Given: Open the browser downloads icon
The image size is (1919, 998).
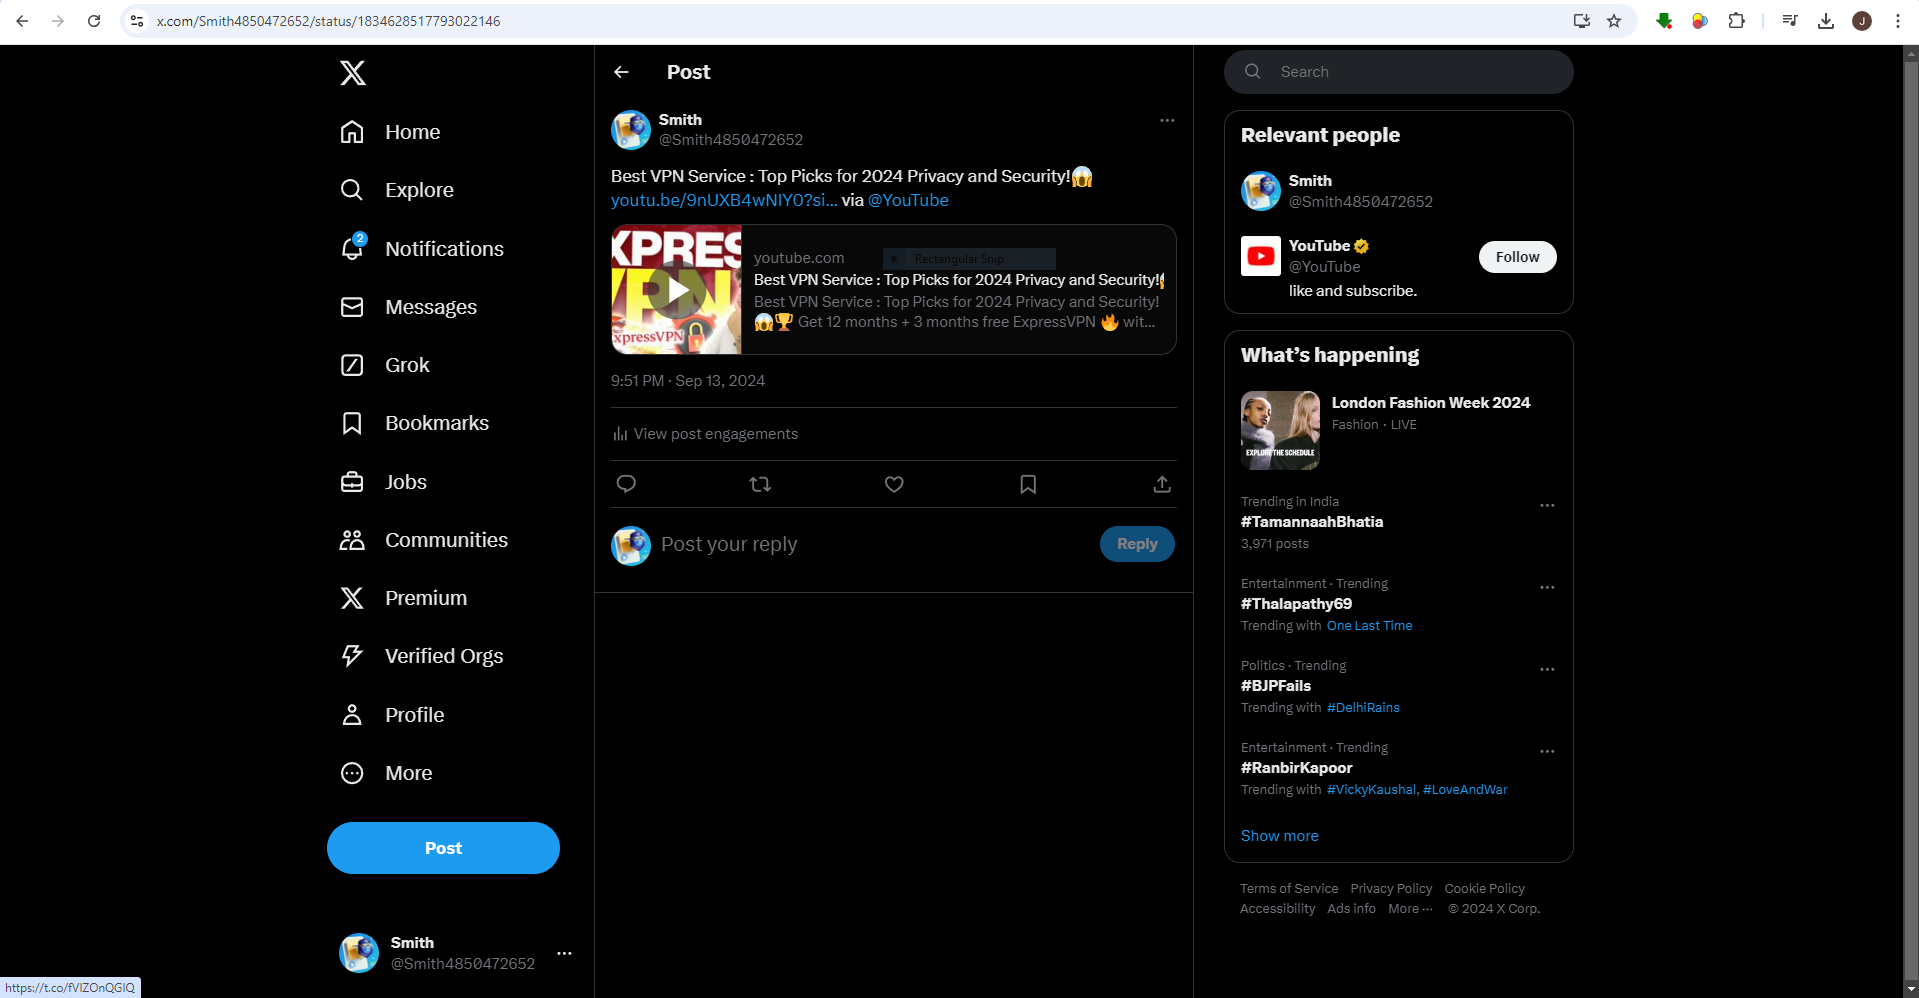Looking at the screenshot, I should click(x=1826, y=21).
